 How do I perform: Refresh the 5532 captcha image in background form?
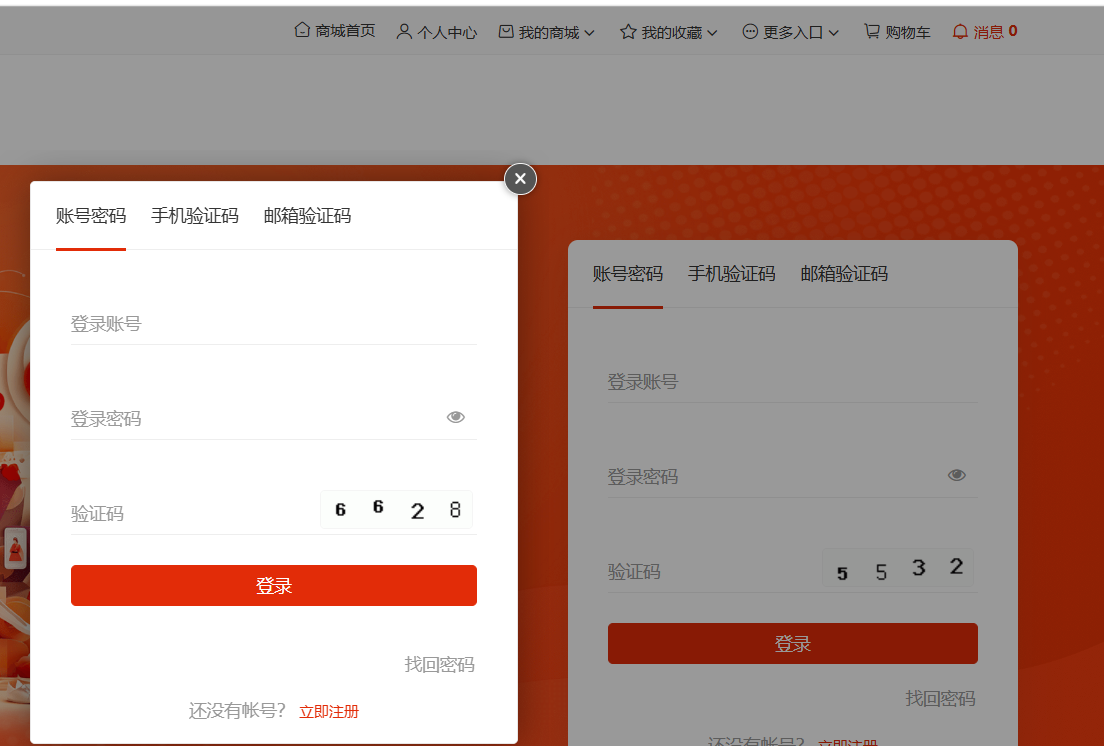click(898, 568)
